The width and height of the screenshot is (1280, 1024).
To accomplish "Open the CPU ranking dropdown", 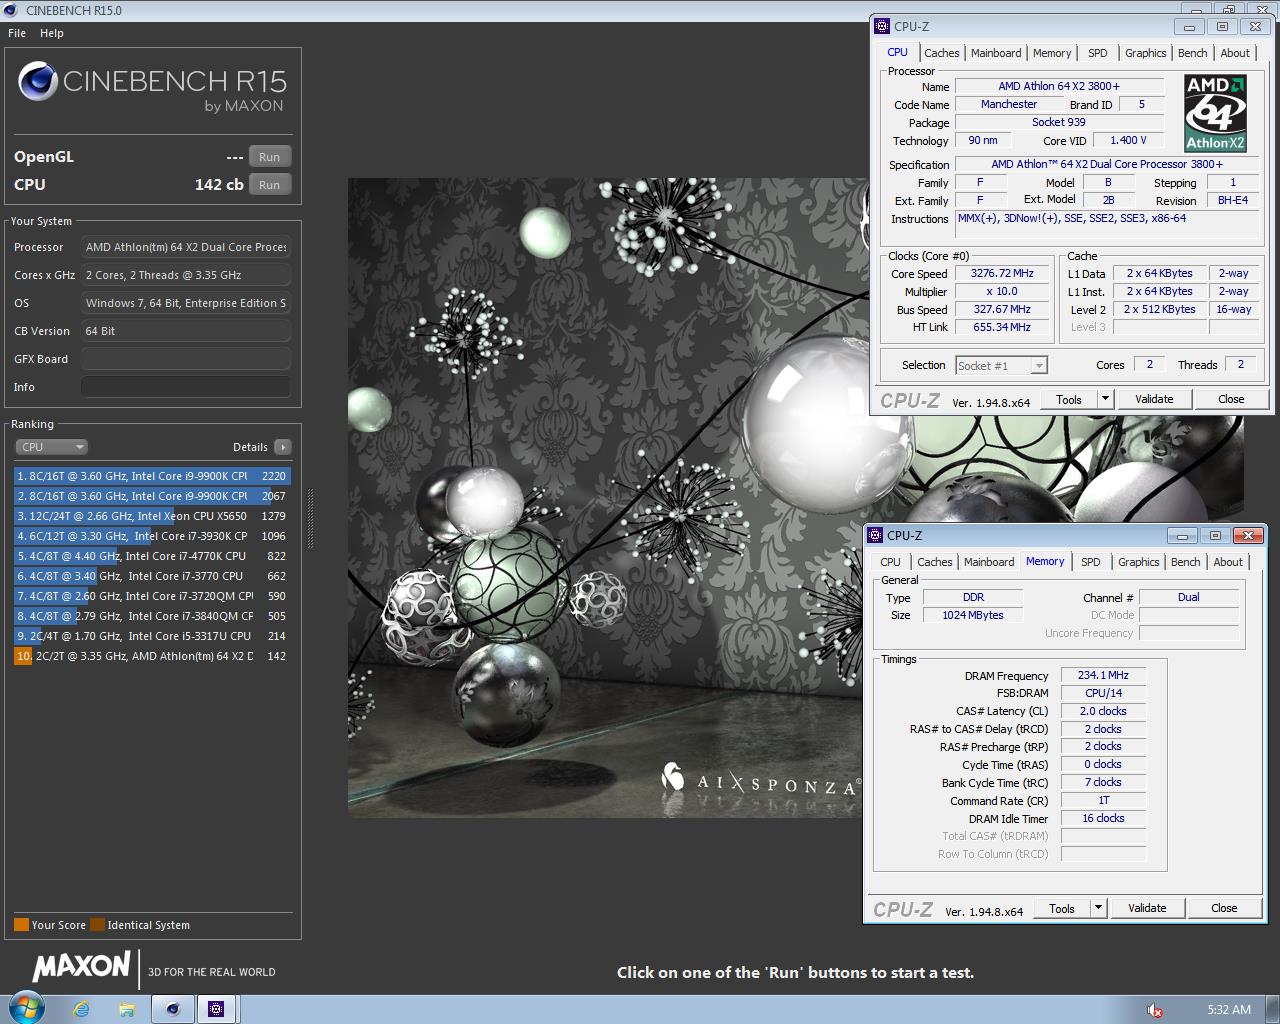I will (52, 447).
